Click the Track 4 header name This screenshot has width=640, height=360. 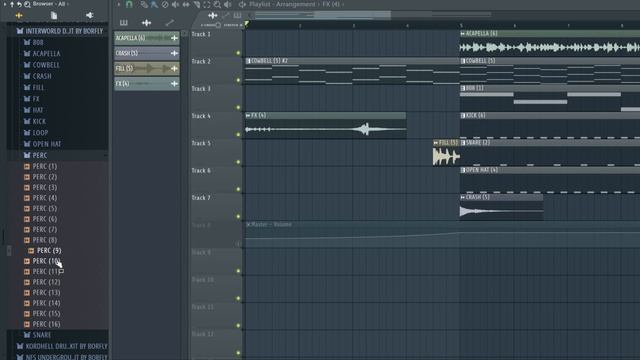[201, 116]
